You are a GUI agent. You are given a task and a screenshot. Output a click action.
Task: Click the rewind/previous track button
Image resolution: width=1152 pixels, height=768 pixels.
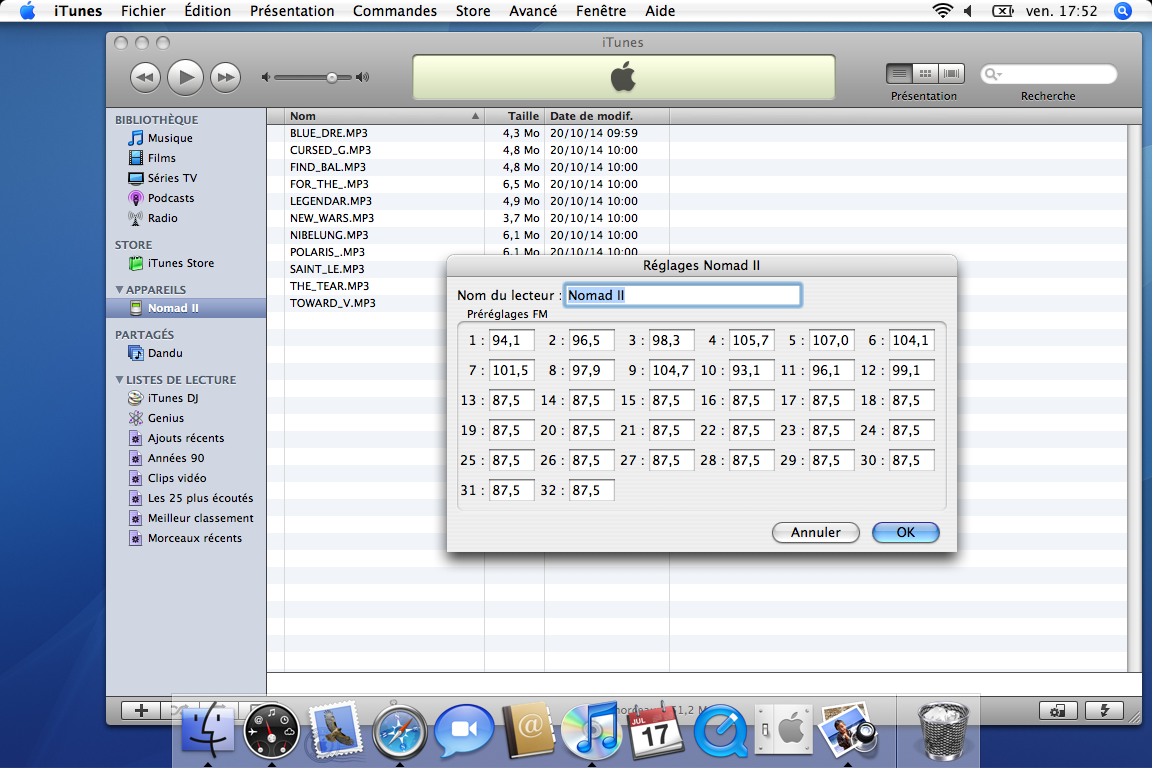[145, 77]
